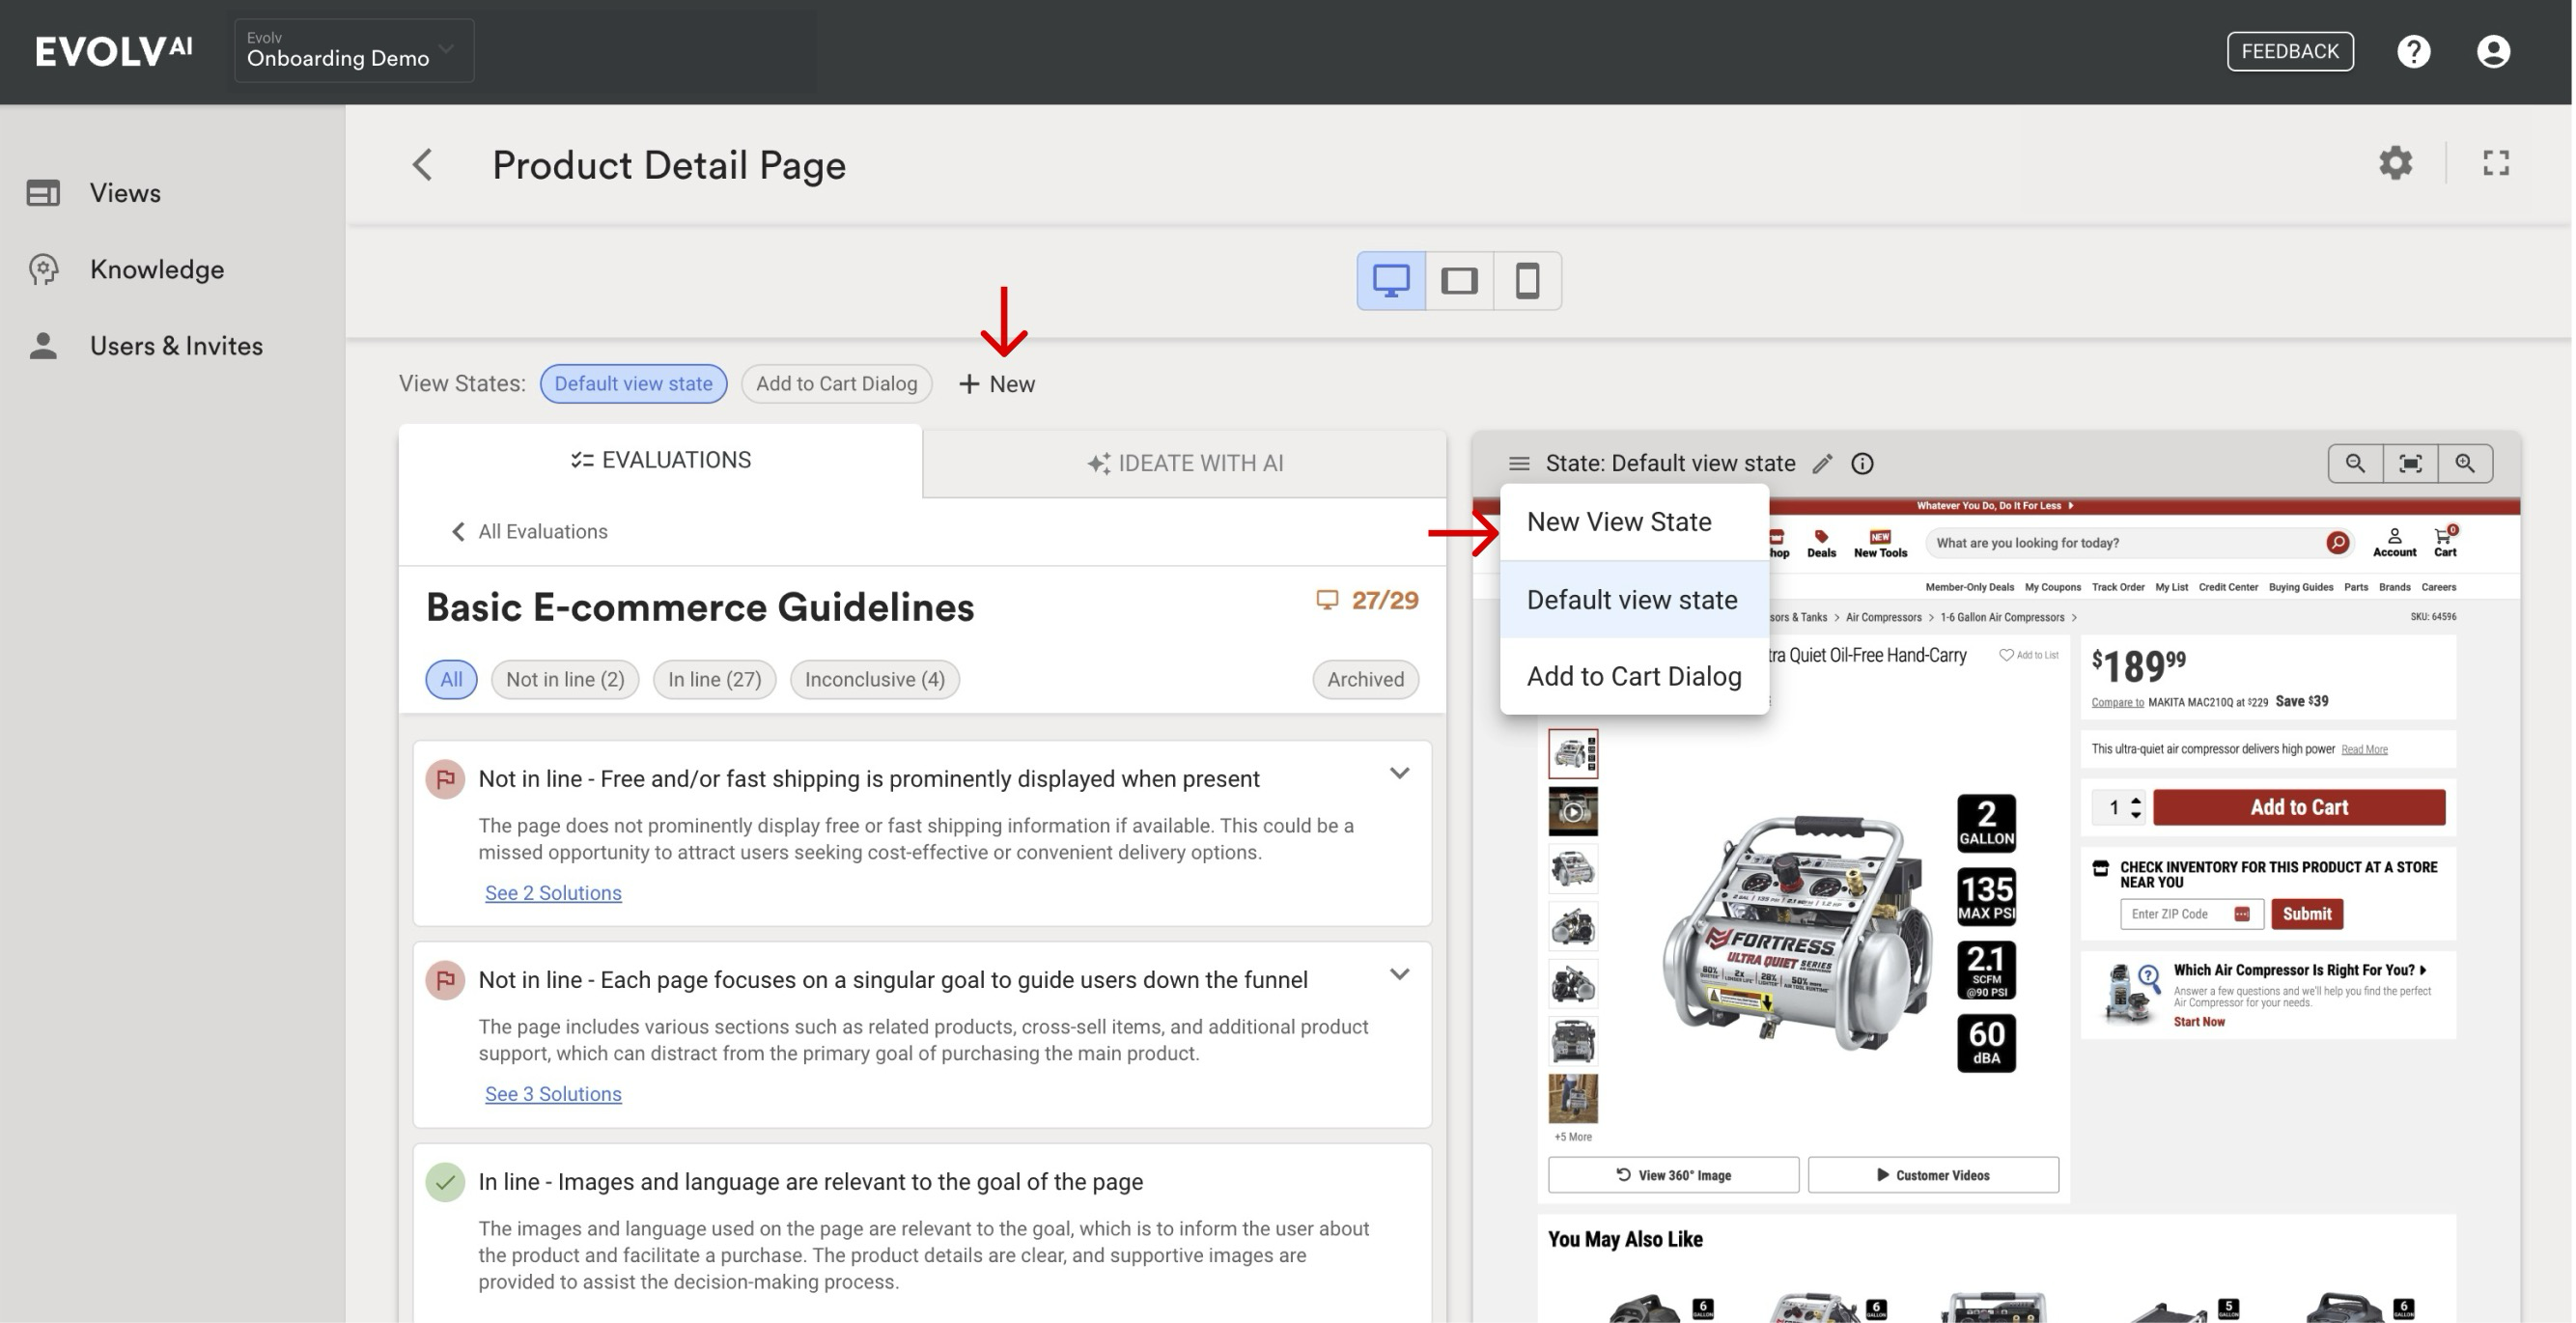
Task: Filter by Not in line (2)
Action: click(x=565, y=679)
